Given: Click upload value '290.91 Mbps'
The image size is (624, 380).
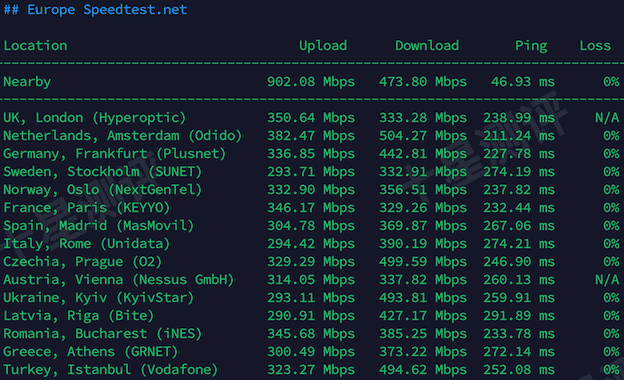Looking at the screenshot, I should 311,316.
